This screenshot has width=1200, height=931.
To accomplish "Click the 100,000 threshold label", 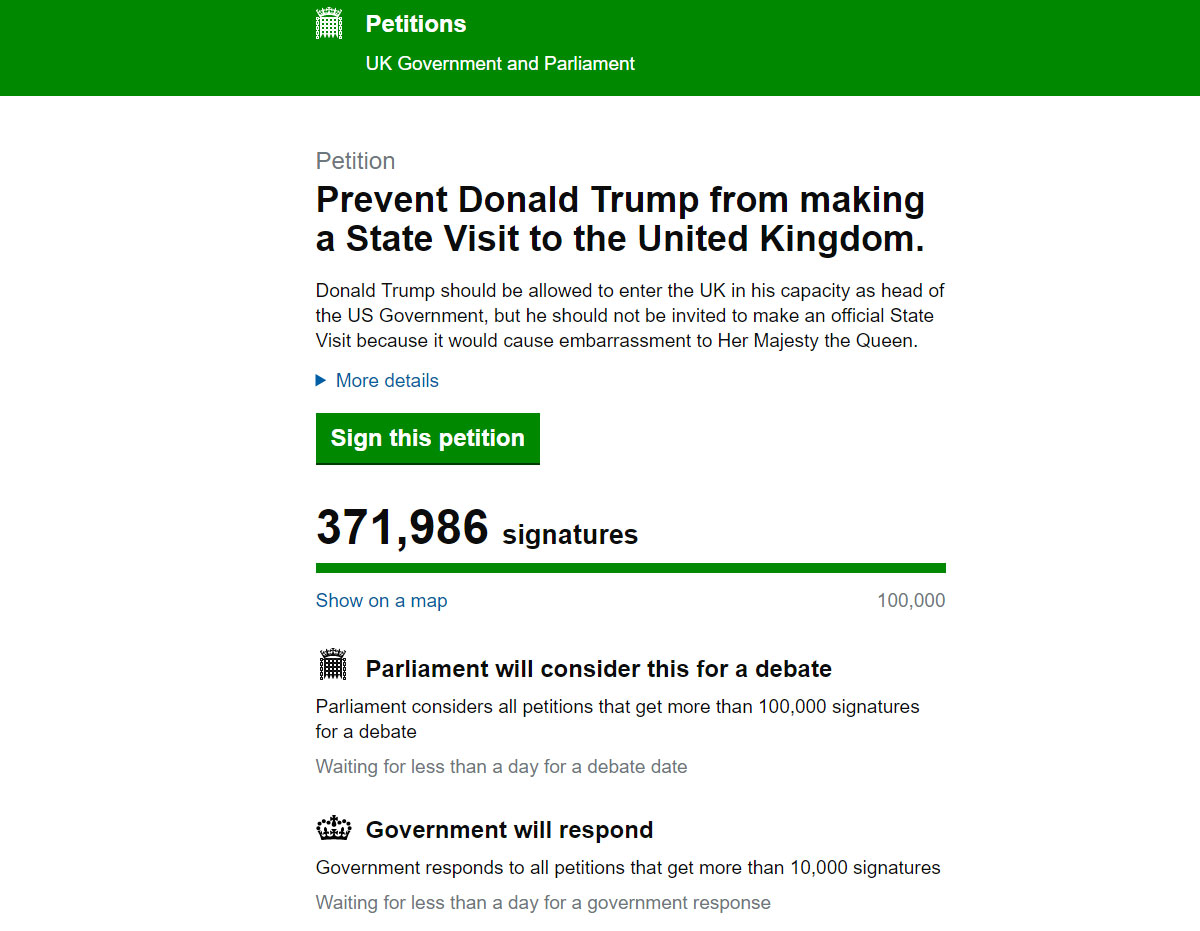I will pos(911,600).
